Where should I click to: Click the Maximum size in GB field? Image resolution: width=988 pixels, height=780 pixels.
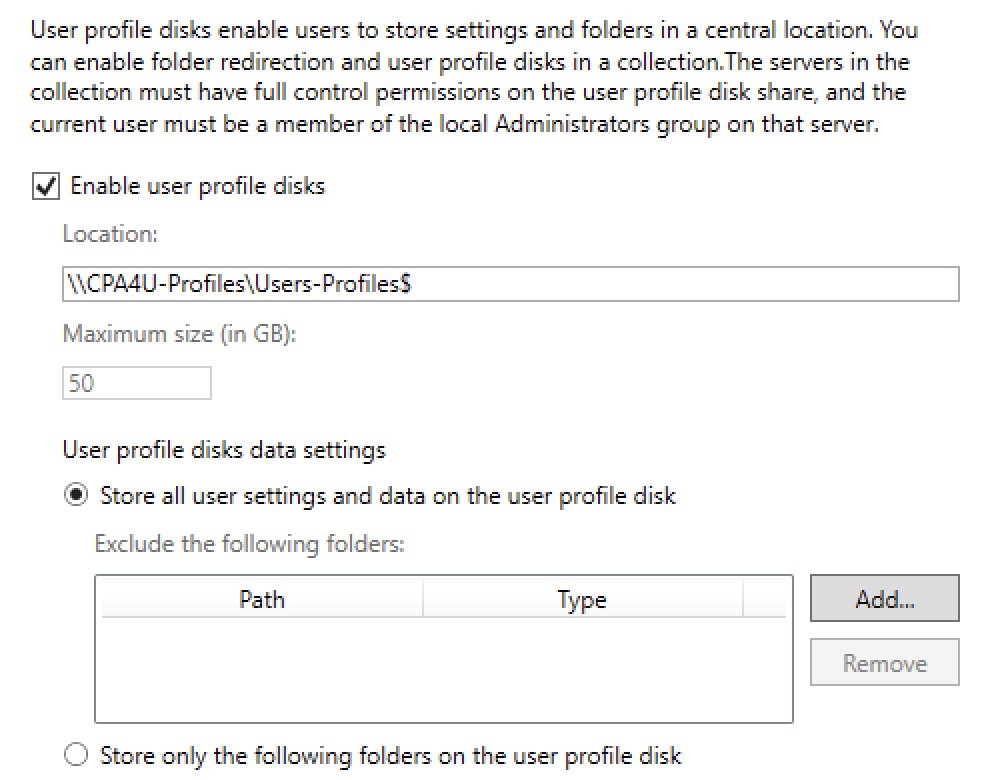[136, 383]
